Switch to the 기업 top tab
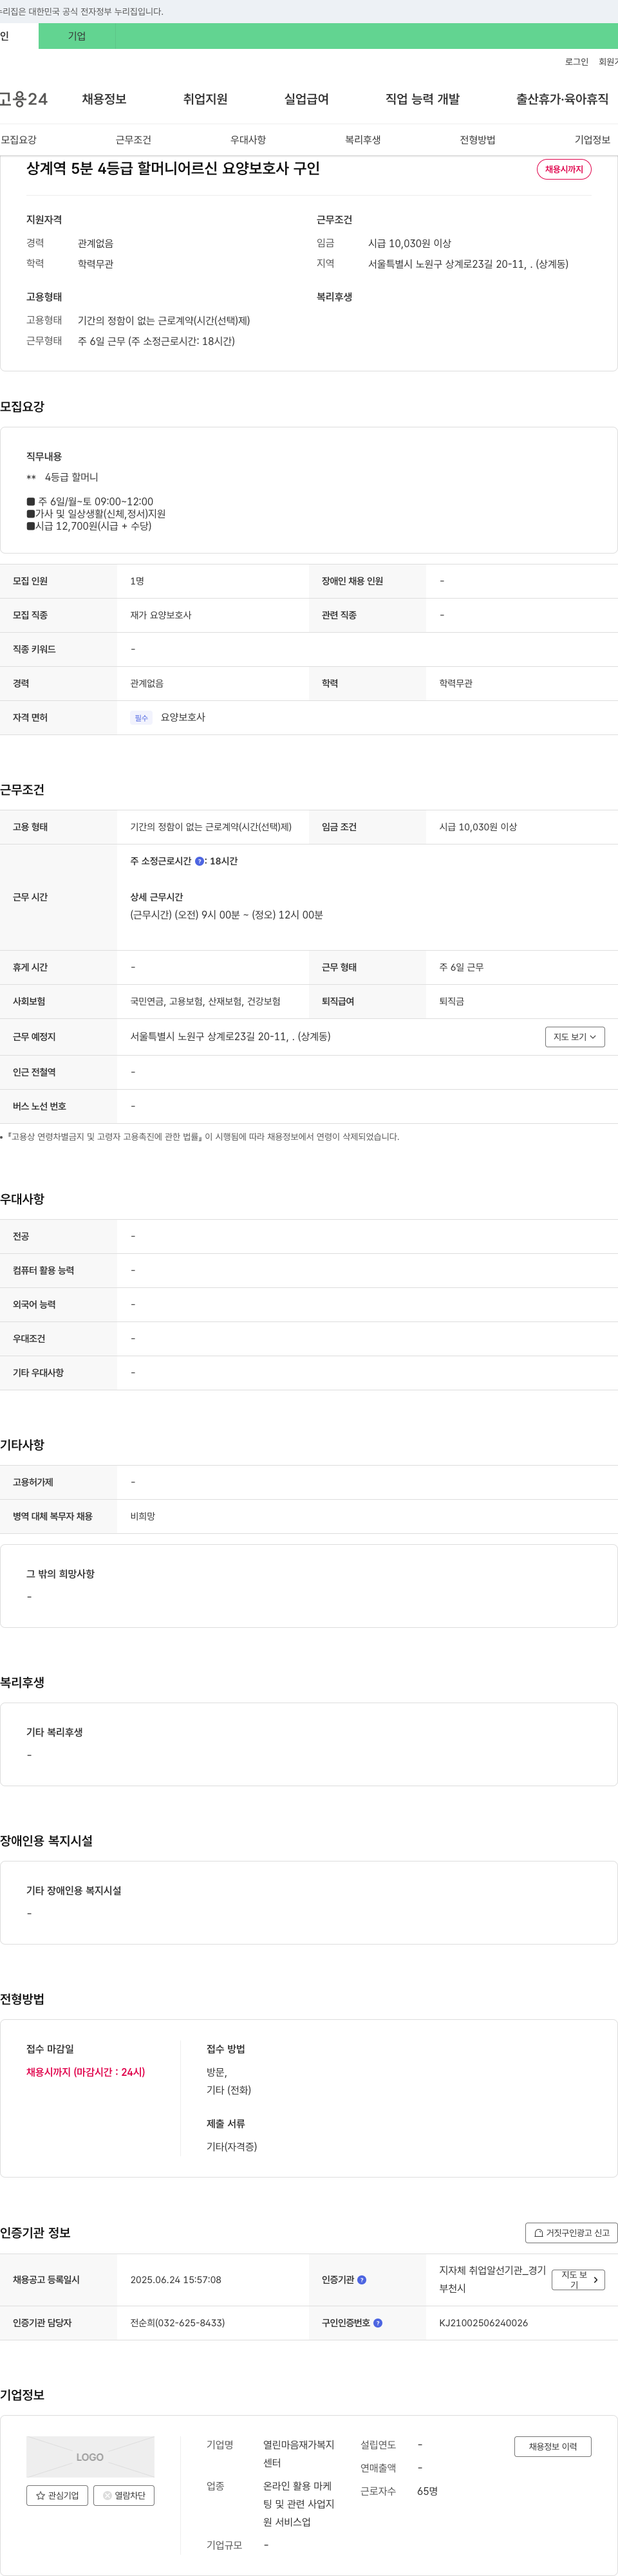Screen dimensions: 618x2576 pos(77,36)
